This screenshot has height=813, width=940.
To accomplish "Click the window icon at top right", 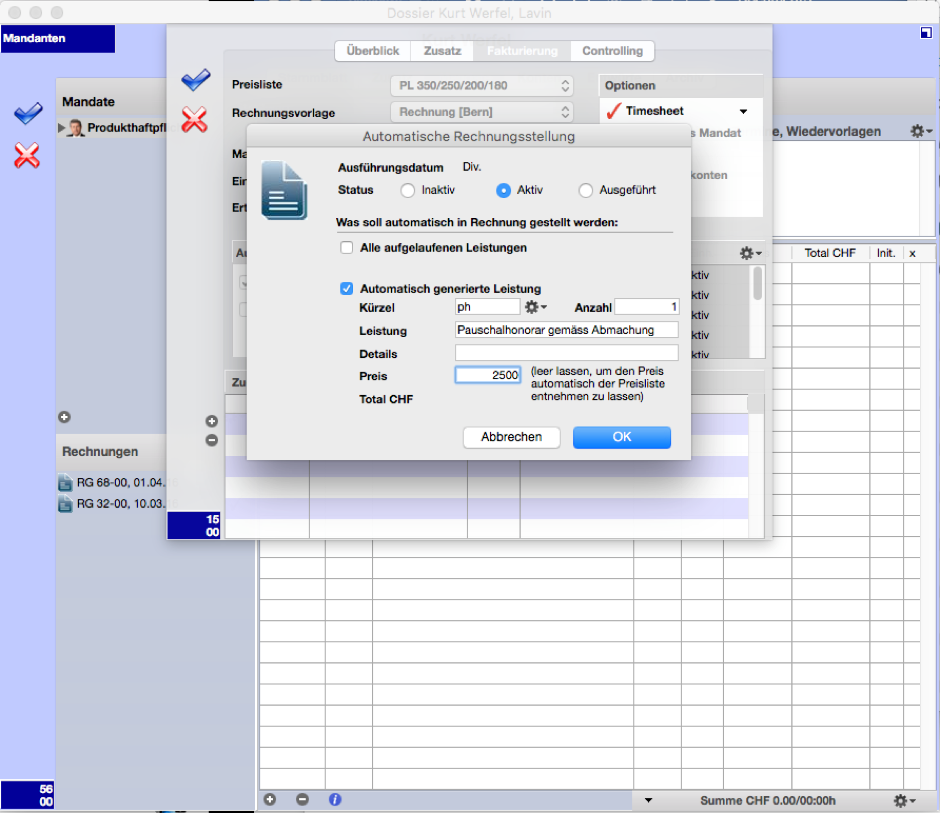I will pyautogui.click(x=926, y=32).
